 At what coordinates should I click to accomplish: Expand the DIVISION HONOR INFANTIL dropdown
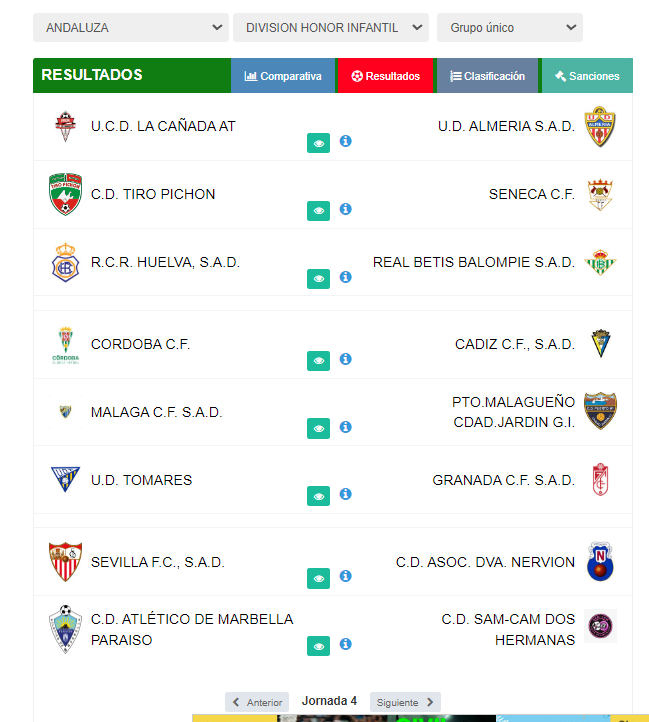coord(331,28)
